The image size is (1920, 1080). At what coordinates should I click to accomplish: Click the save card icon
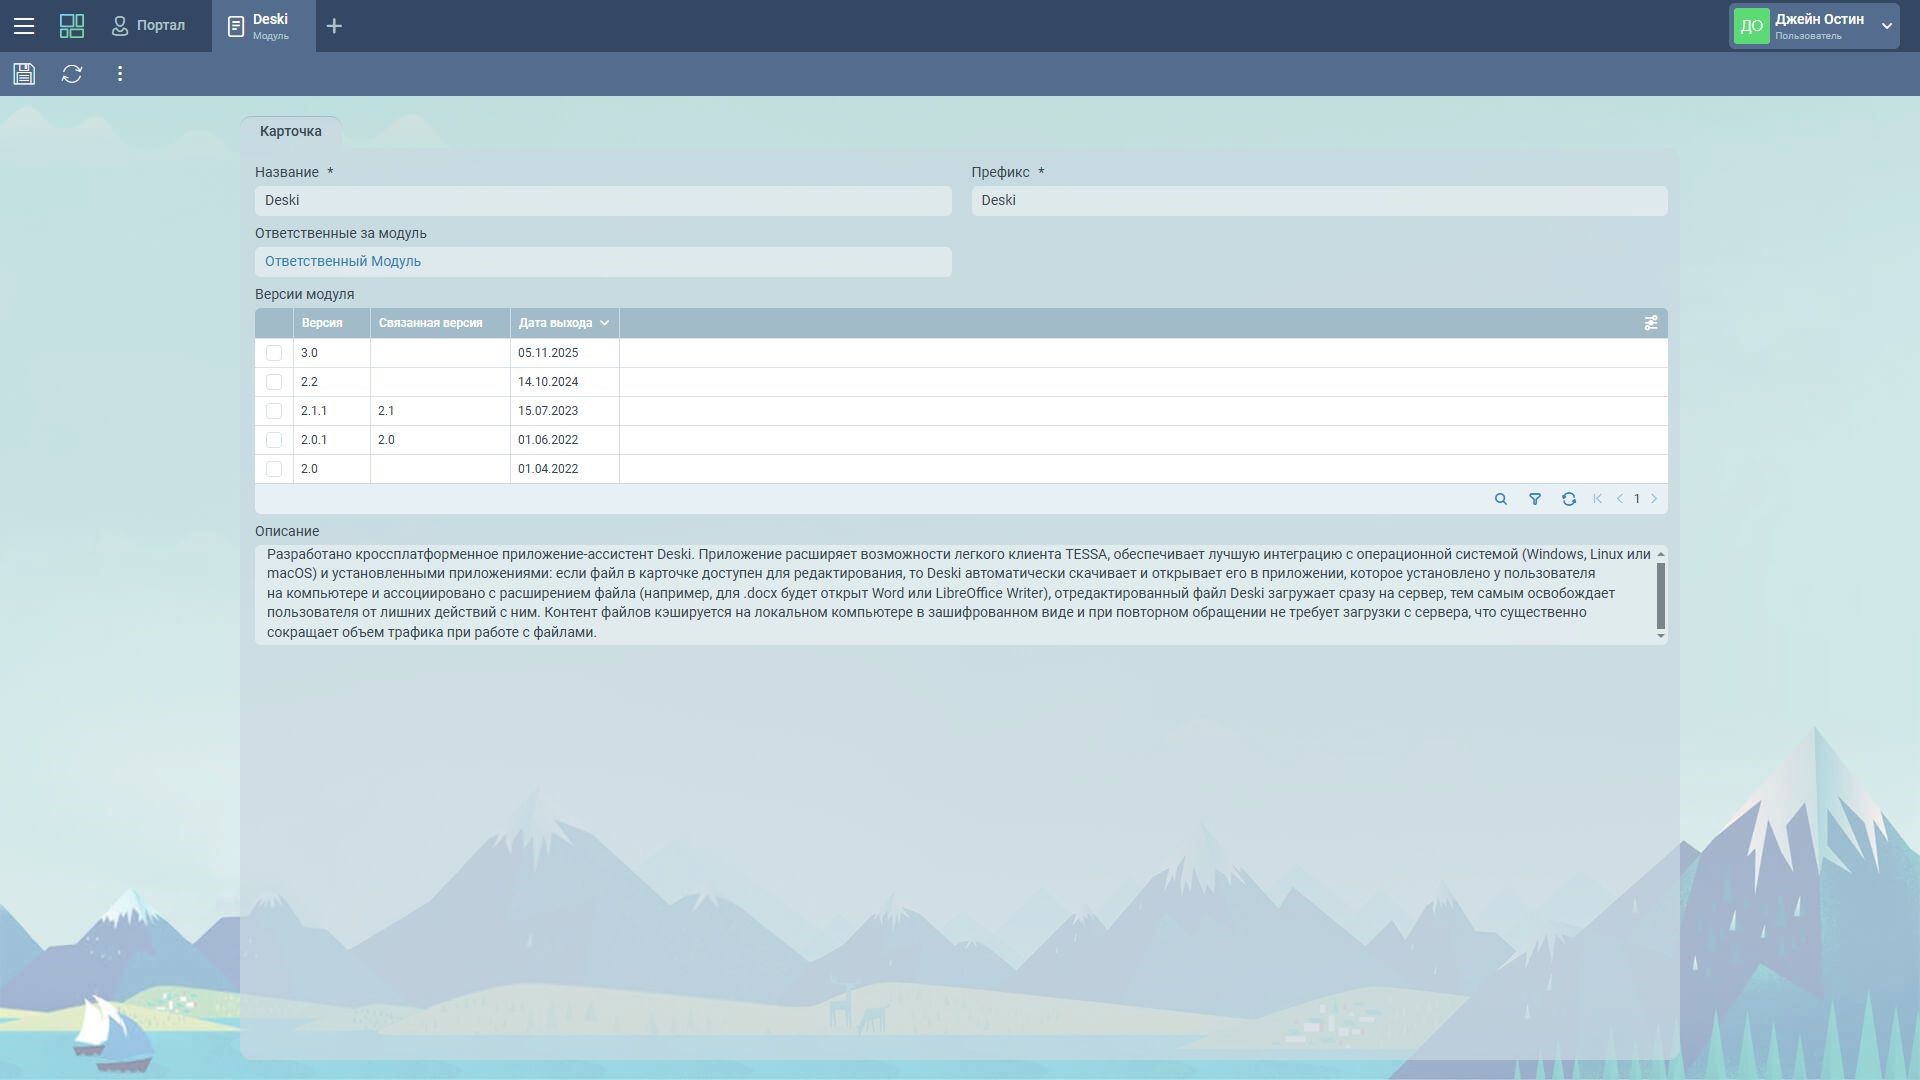[x=24, y=74]
